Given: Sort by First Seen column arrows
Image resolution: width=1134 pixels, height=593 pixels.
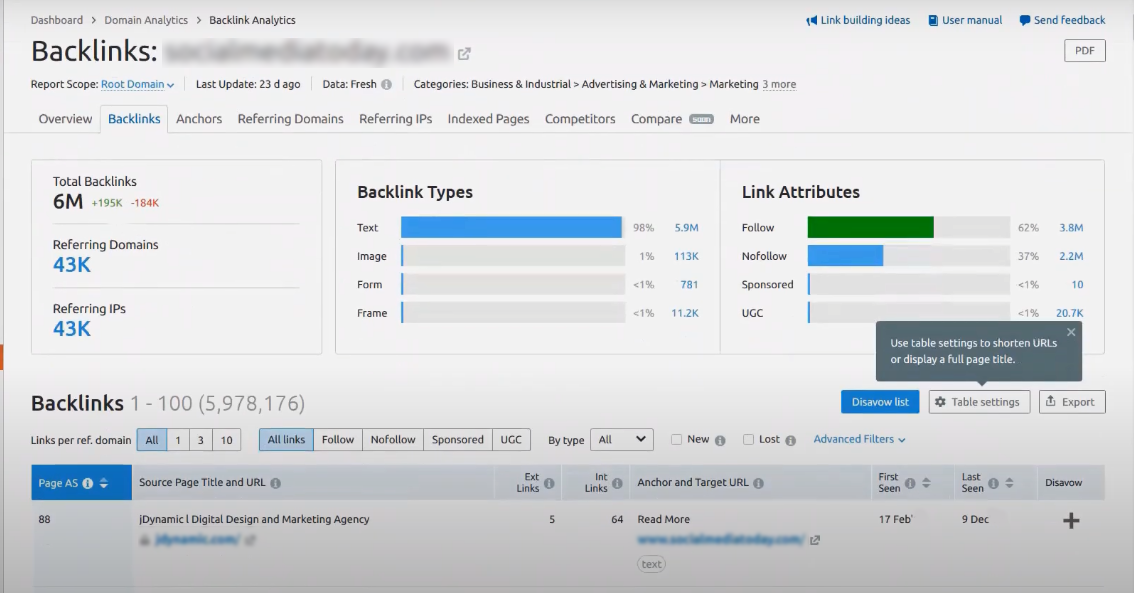Looking at the screenshot, I should pyautogui.click(x=926, y=483).
